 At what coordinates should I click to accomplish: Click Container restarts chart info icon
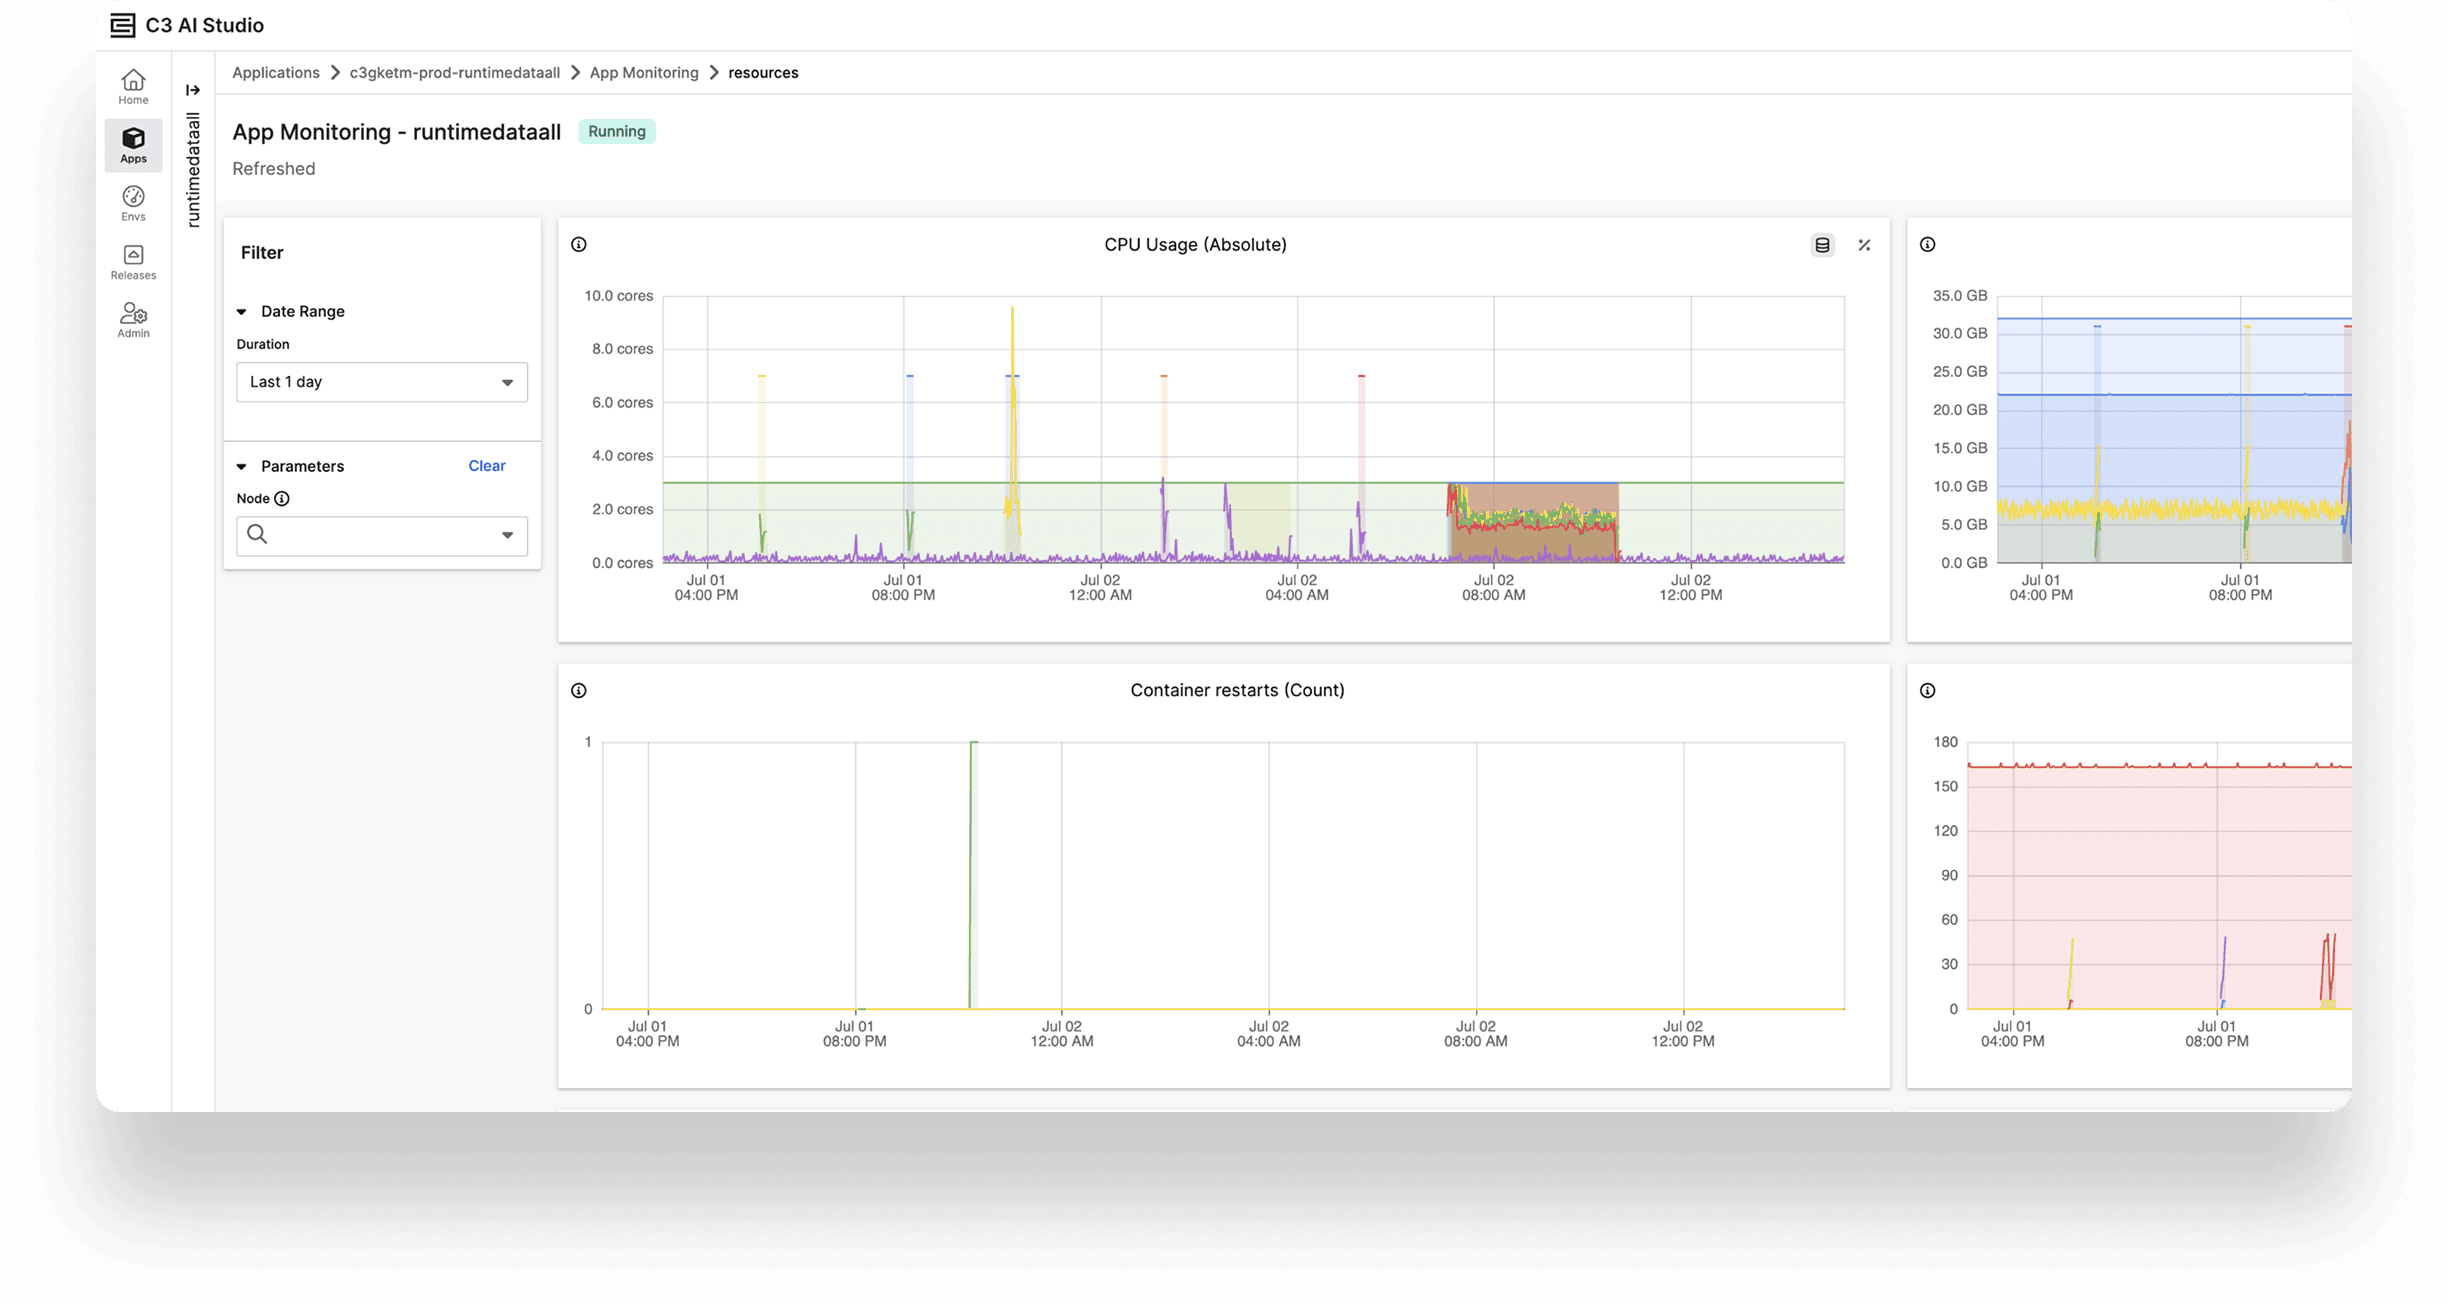coord(579,690)
